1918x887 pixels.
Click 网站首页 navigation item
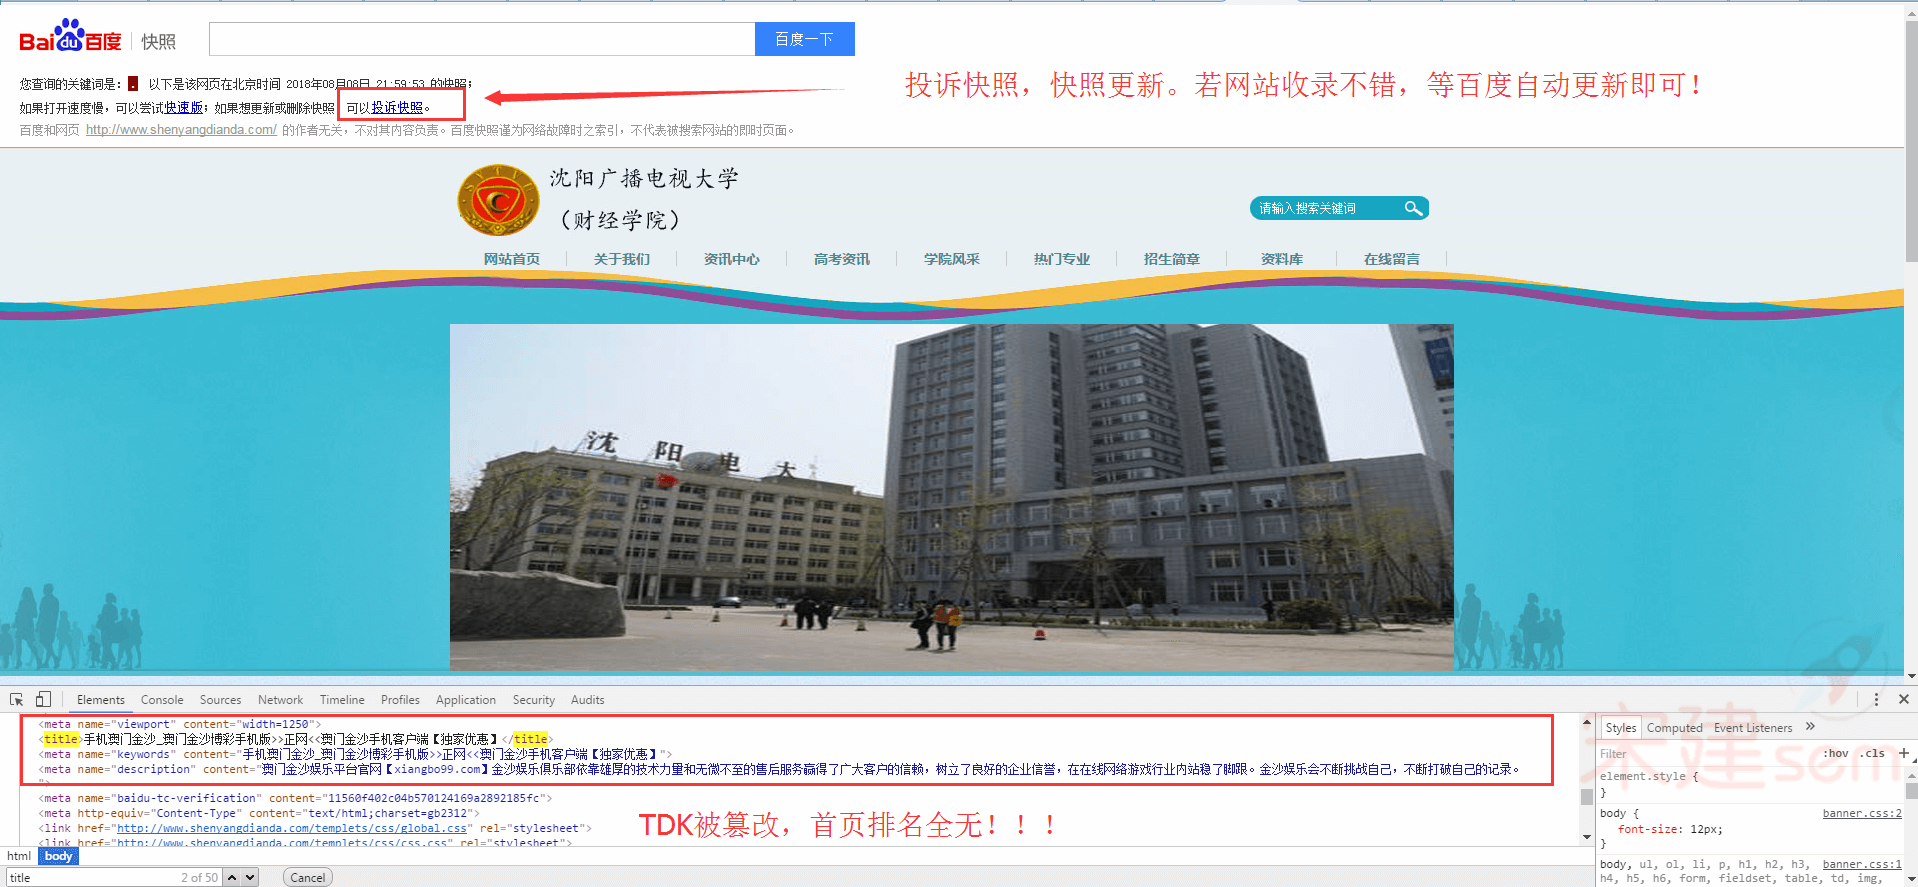click(511, 259)
